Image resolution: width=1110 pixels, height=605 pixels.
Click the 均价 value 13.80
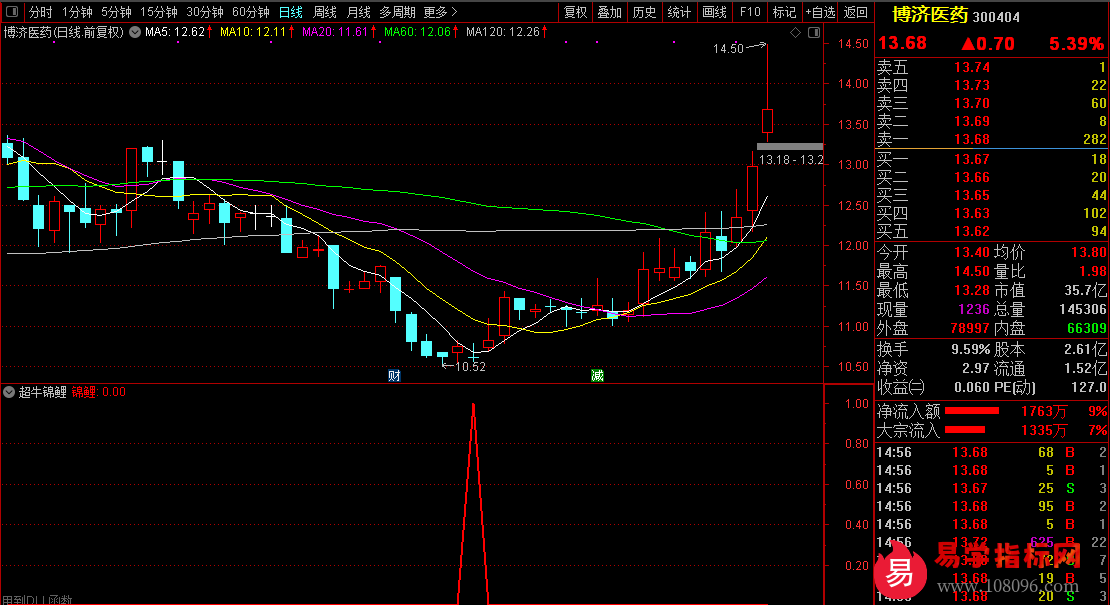click(x=1089, y=253)
